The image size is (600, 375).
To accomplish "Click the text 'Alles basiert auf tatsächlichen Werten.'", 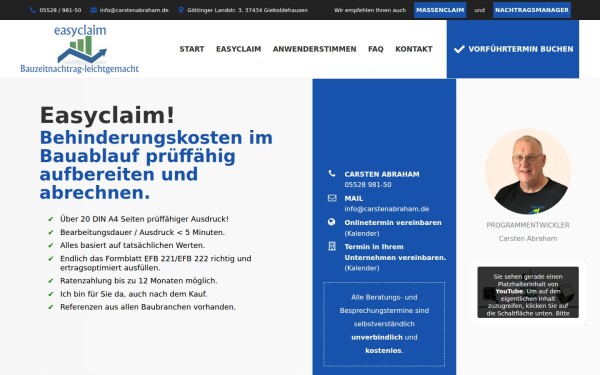I will point(132,245).
